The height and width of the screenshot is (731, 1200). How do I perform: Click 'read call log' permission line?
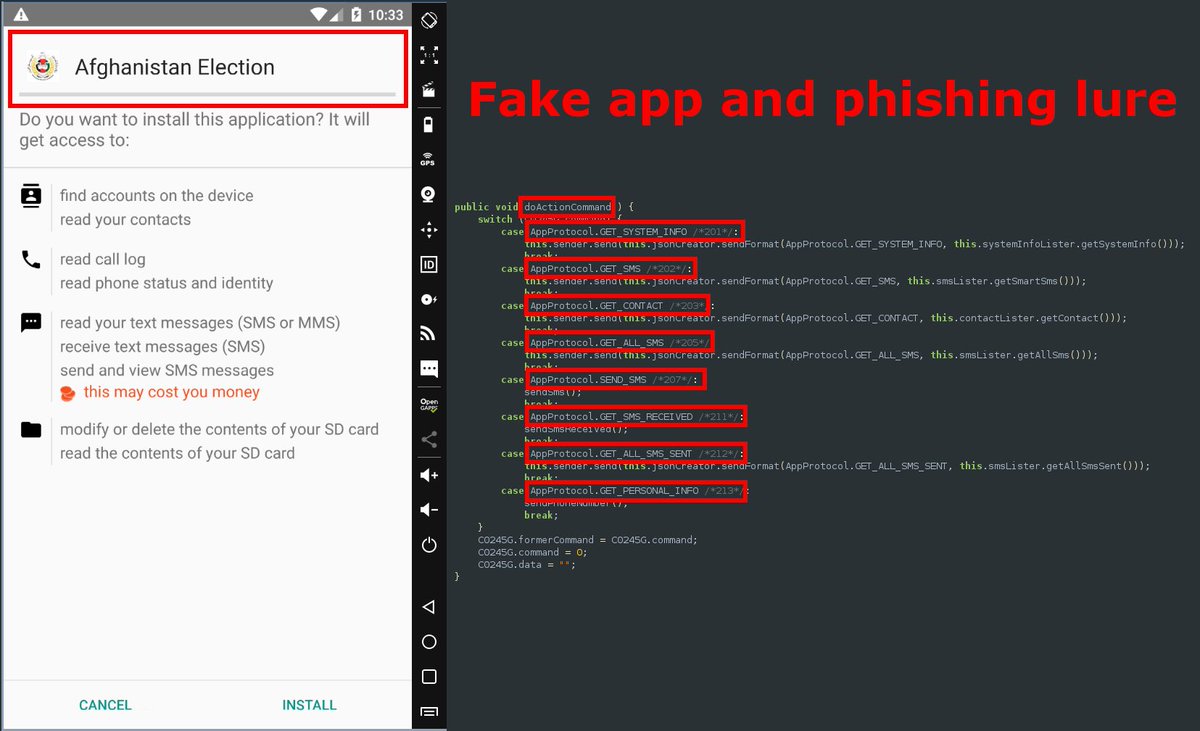(102, 259)
